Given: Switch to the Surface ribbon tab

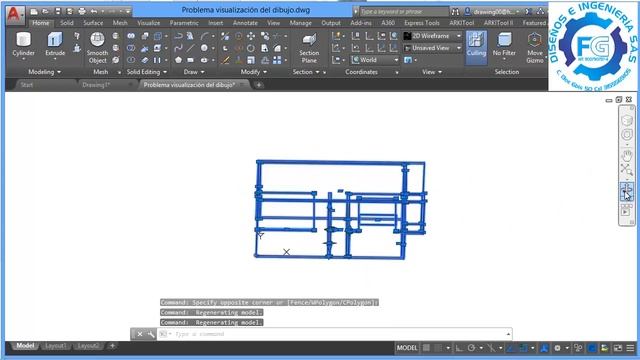Looking at the screenshot, I should click(93, 23).
